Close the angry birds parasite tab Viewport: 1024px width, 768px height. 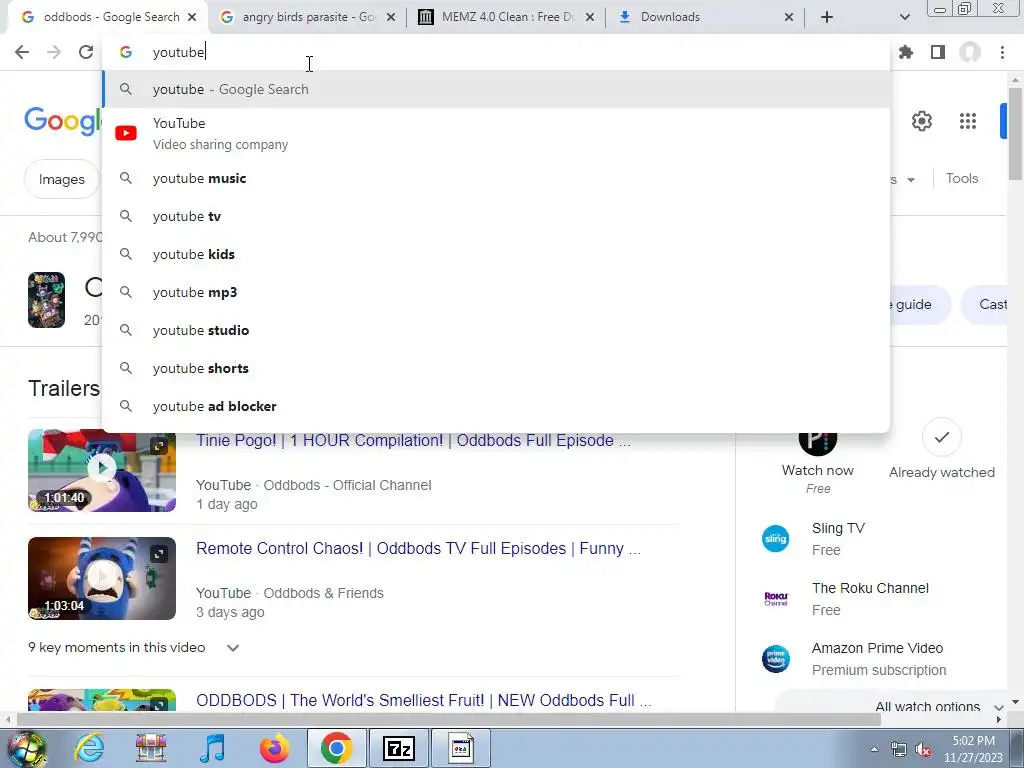391,17
